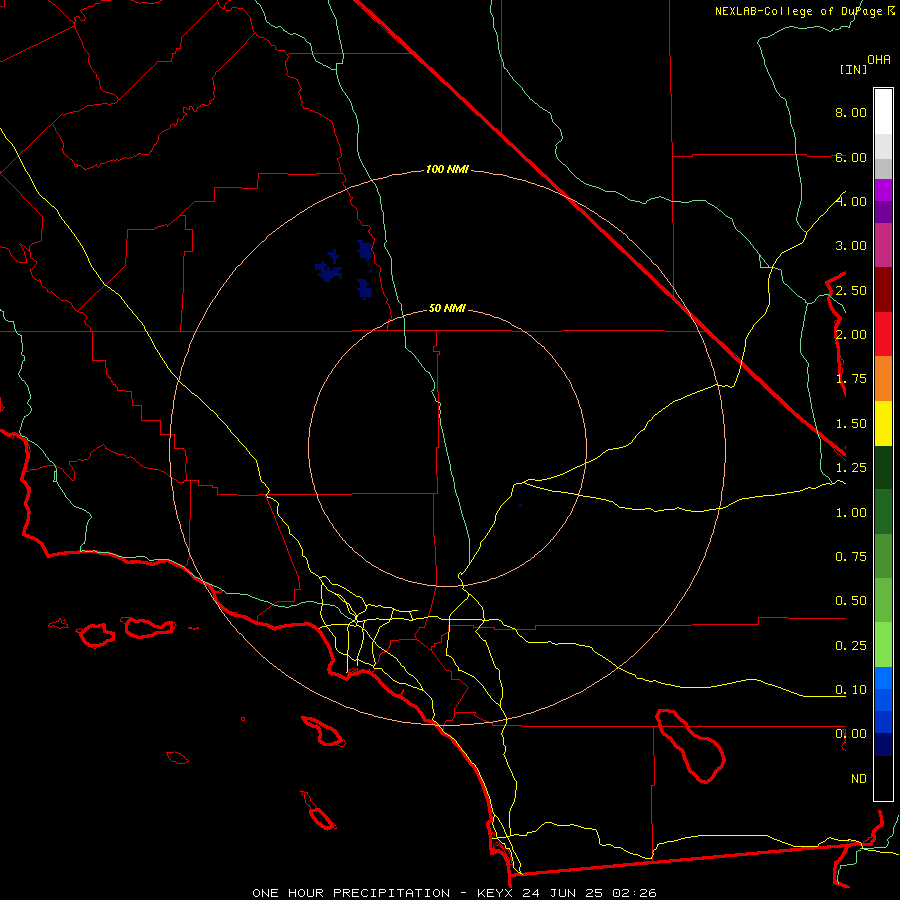The height and width of the screenshot is (900, 900).
Task: Click the 100 NMI range ring label
Action: [447, 169]
